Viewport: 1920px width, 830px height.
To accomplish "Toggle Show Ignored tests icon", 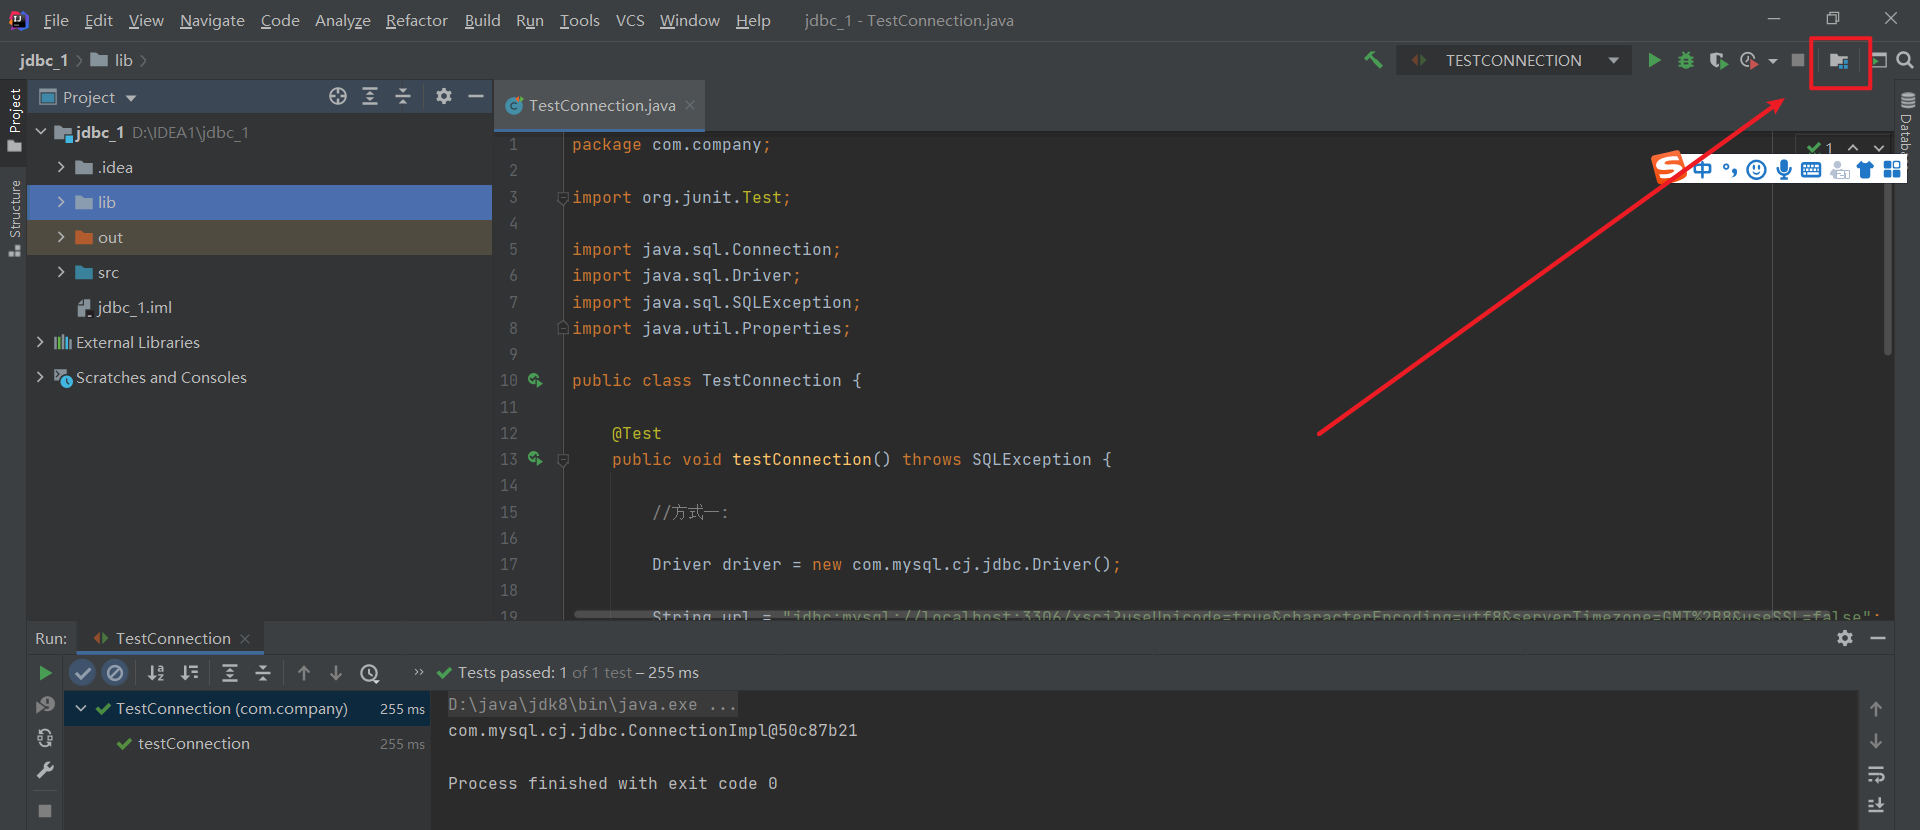I will pos(115,673).
